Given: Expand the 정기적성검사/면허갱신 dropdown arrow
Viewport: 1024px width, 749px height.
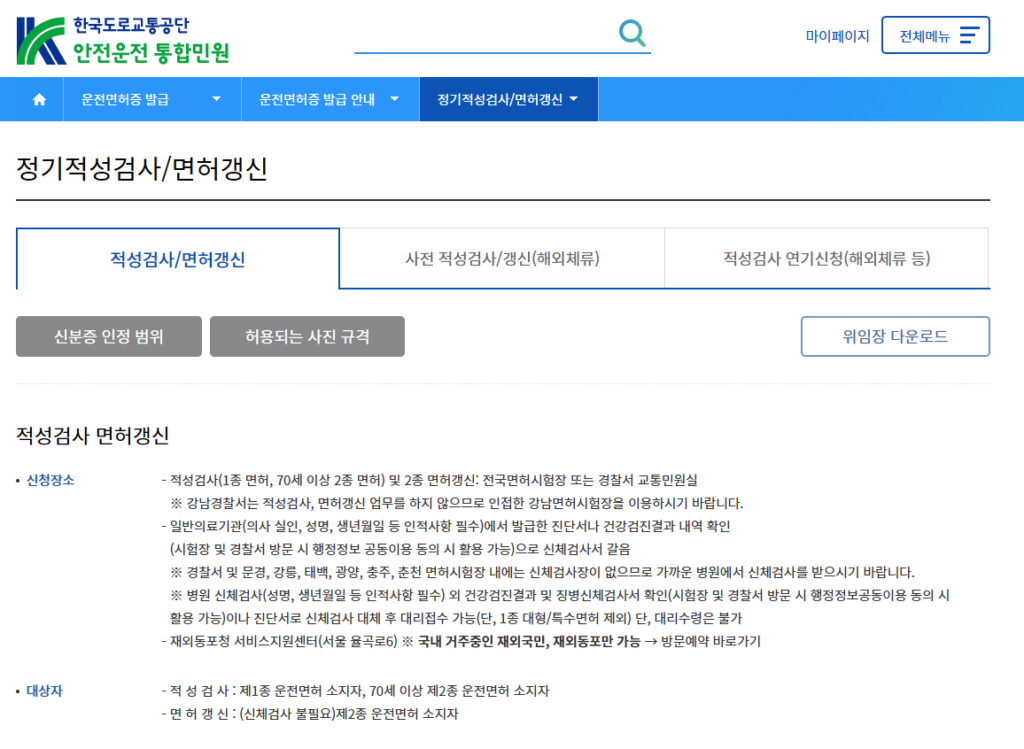Looking at the screenshot, I should click(x=572, y=99).
